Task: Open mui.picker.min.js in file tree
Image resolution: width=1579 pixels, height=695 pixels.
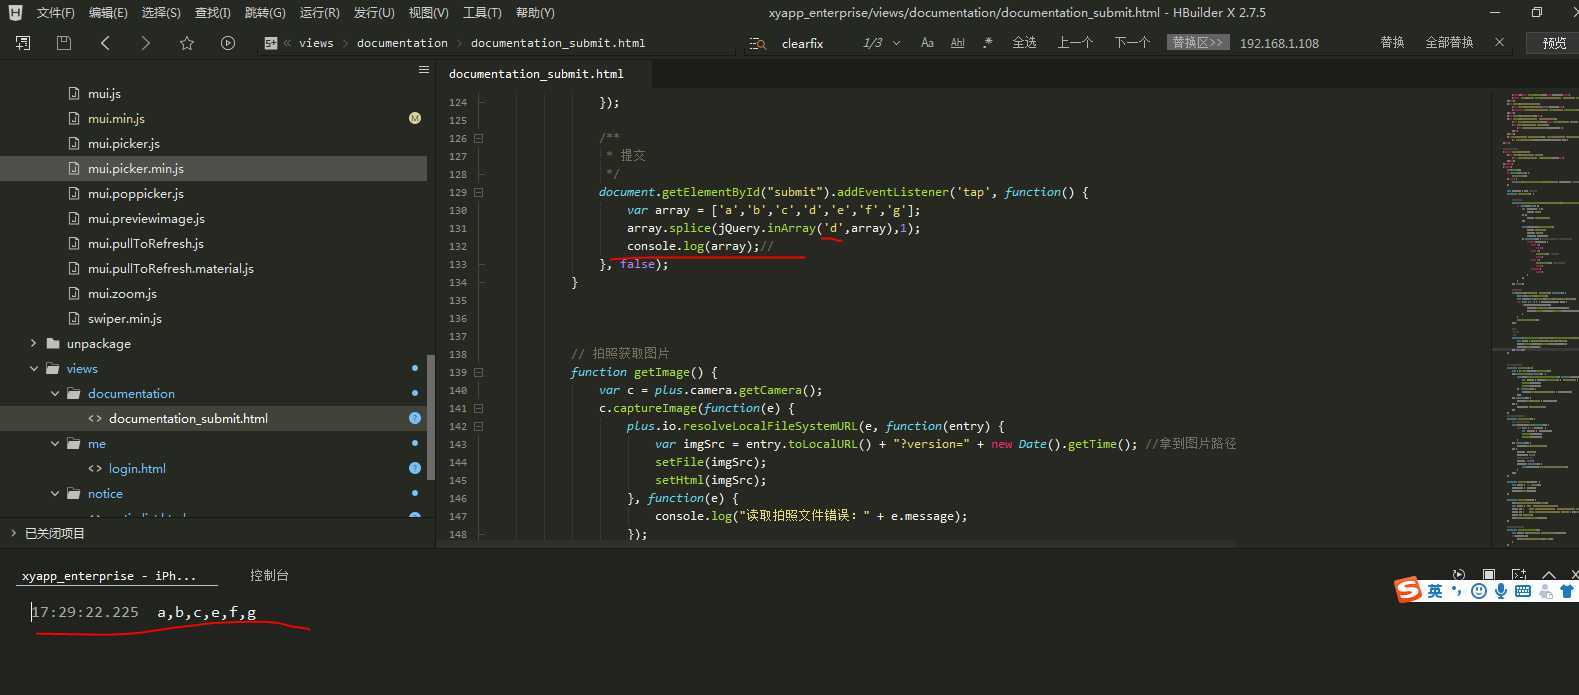Action: click(x=136, y=168)
